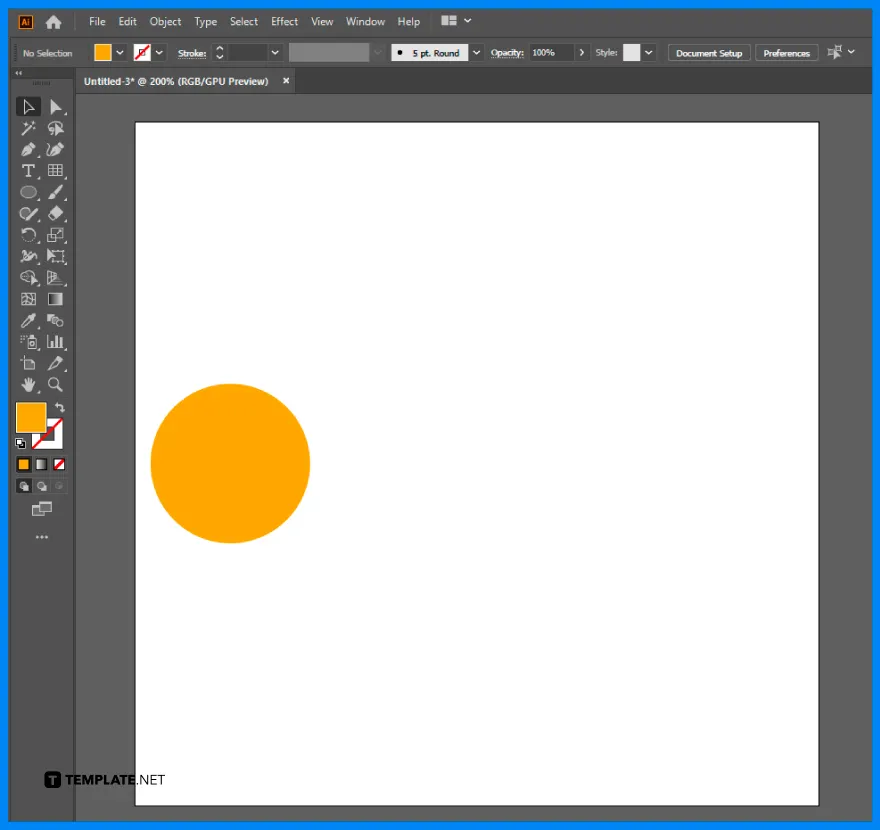Click the Document Setup button
This screenshot has height=830, width=880.
pos(708,52)
